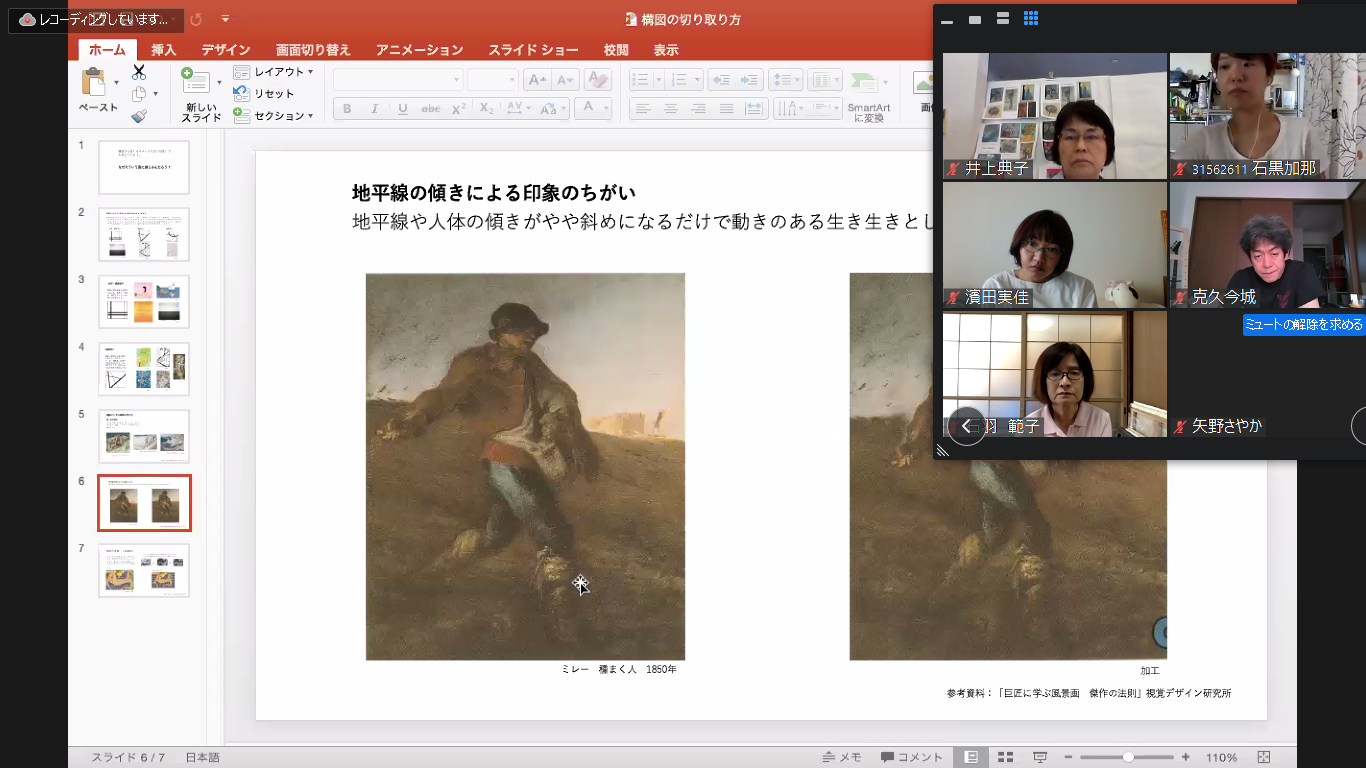Align text left in ribbon

pyautogui.click(x=643, y=109)
